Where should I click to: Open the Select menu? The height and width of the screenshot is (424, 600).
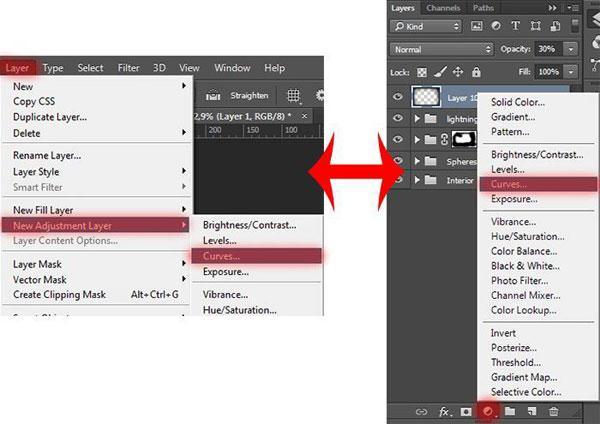90,68
